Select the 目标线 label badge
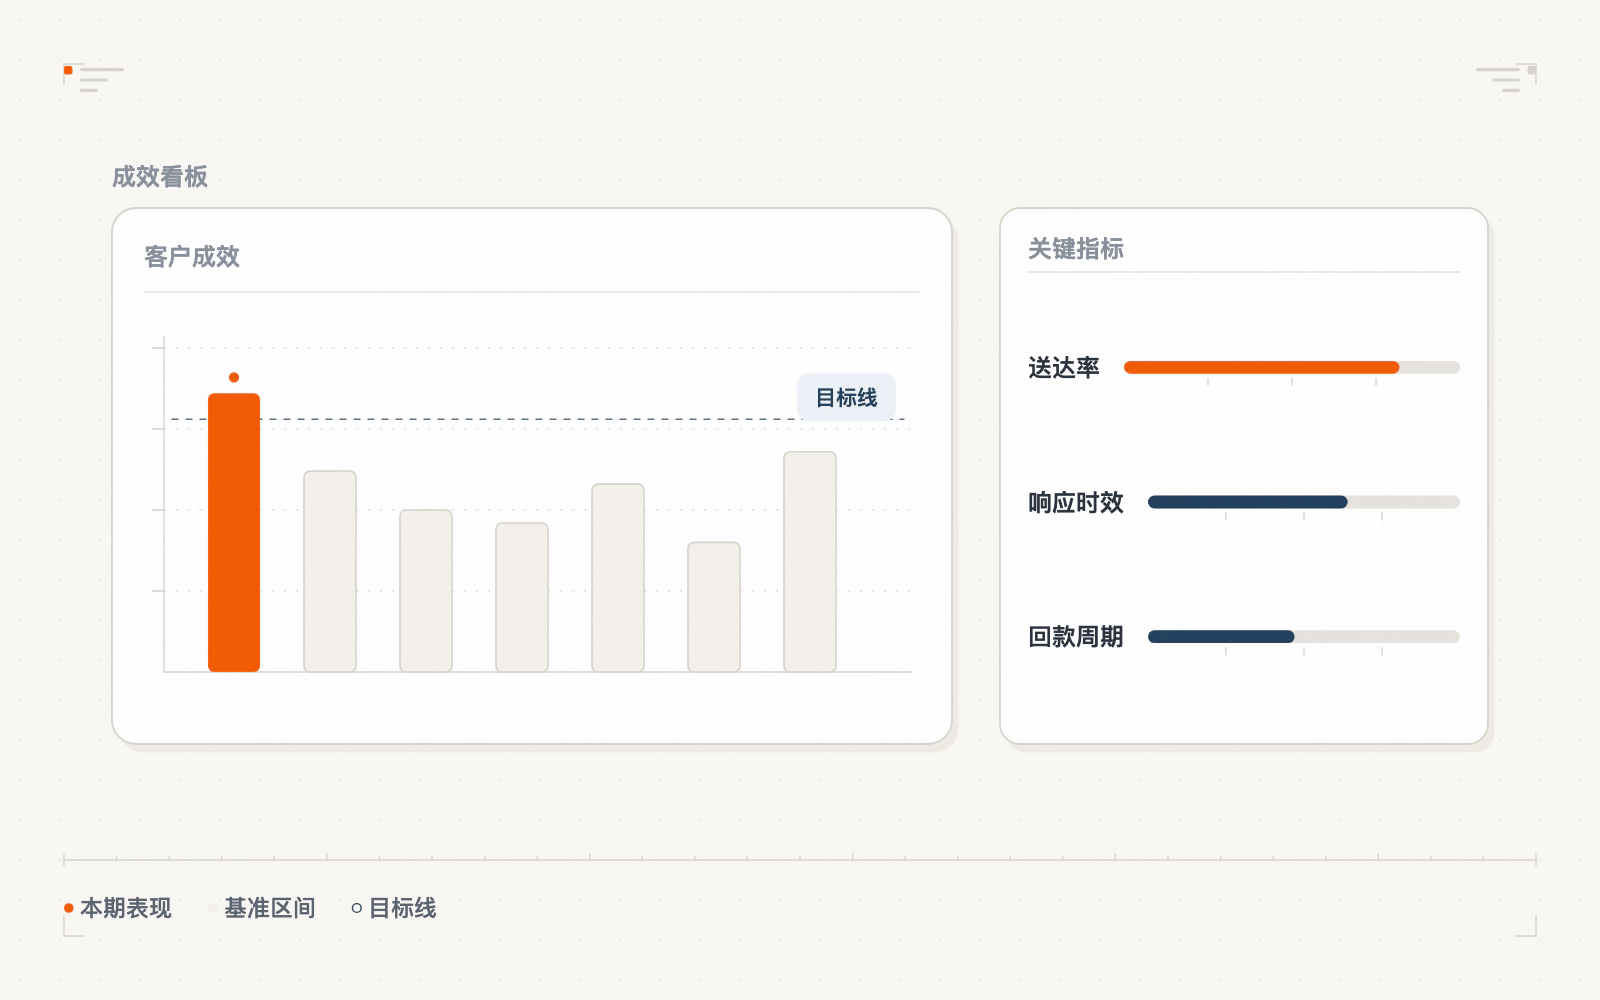 846,397
